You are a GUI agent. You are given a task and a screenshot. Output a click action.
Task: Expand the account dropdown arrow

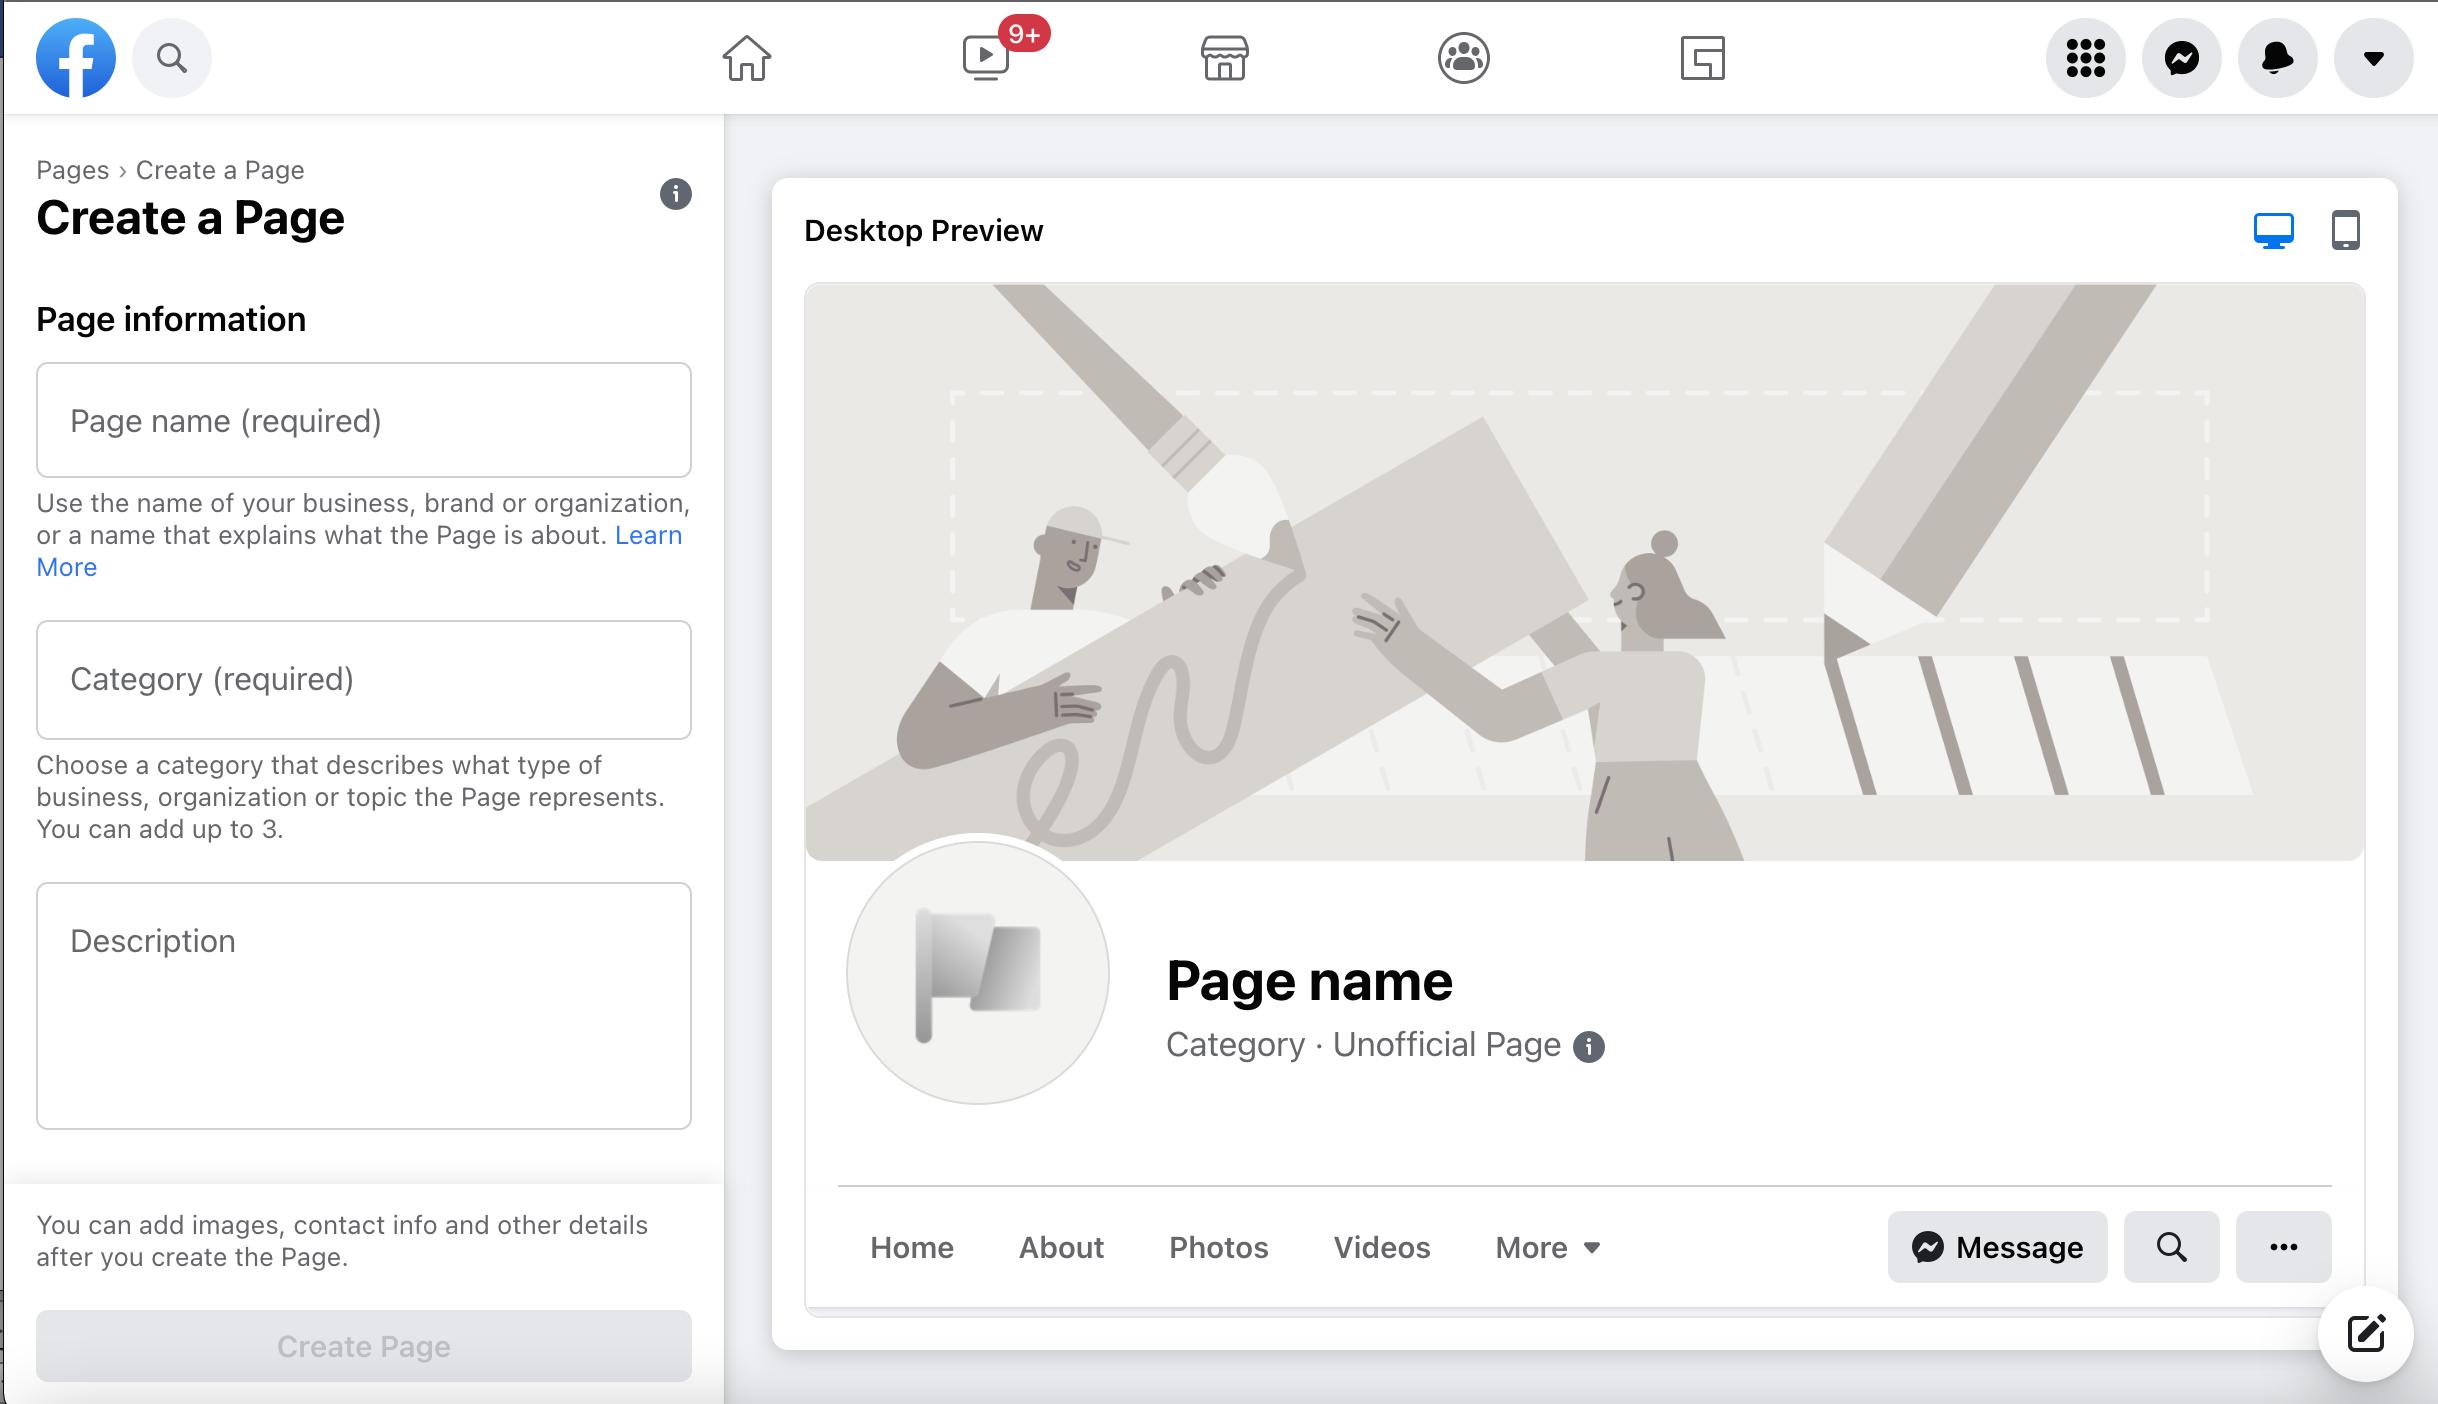[2373, 58]
